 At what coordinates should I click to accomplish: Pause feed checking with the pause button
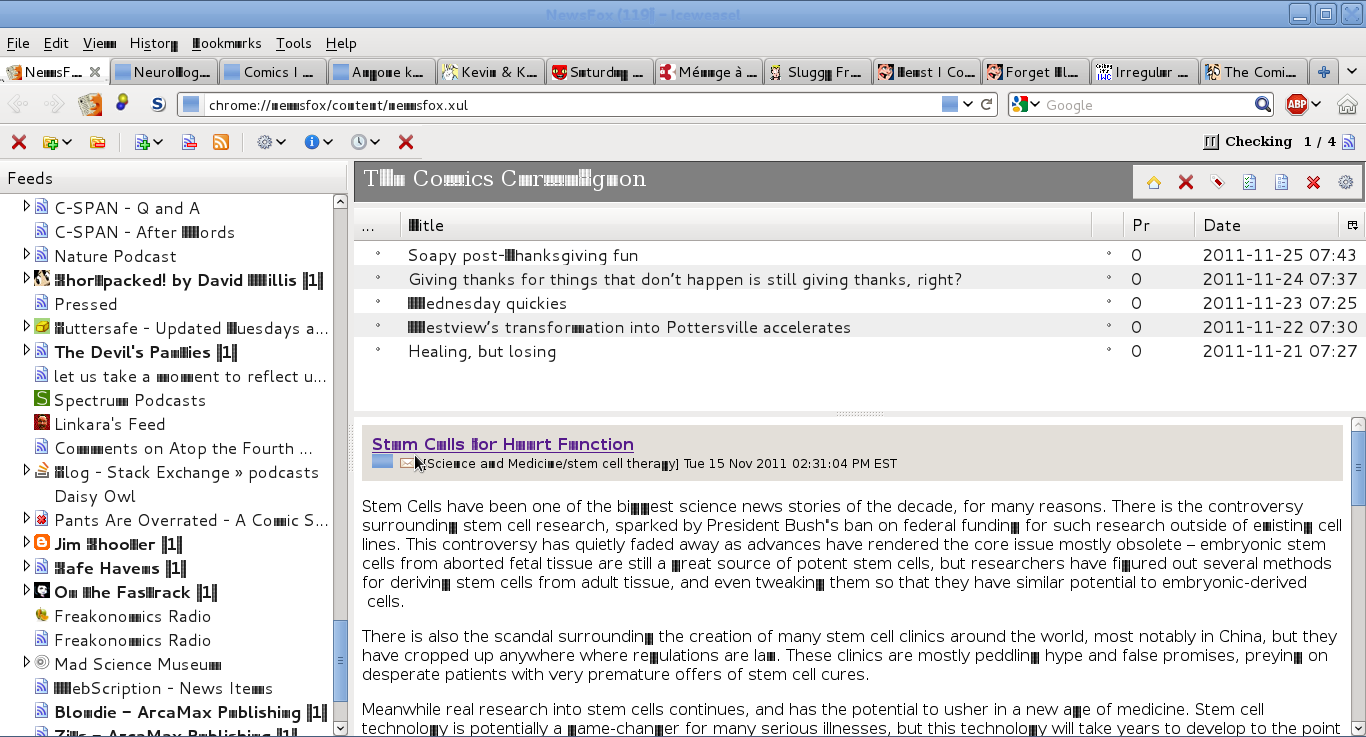point(1211,142)
